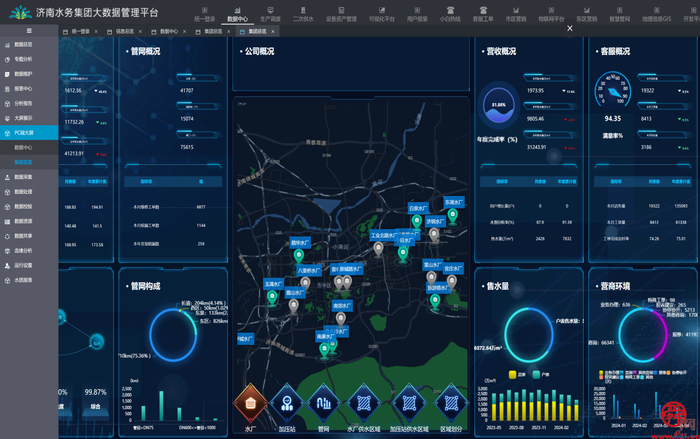Toggle the 区域划分 layer icon
Image resolution: width=700 pixels, height=439 pixels.
pos(449,403)
